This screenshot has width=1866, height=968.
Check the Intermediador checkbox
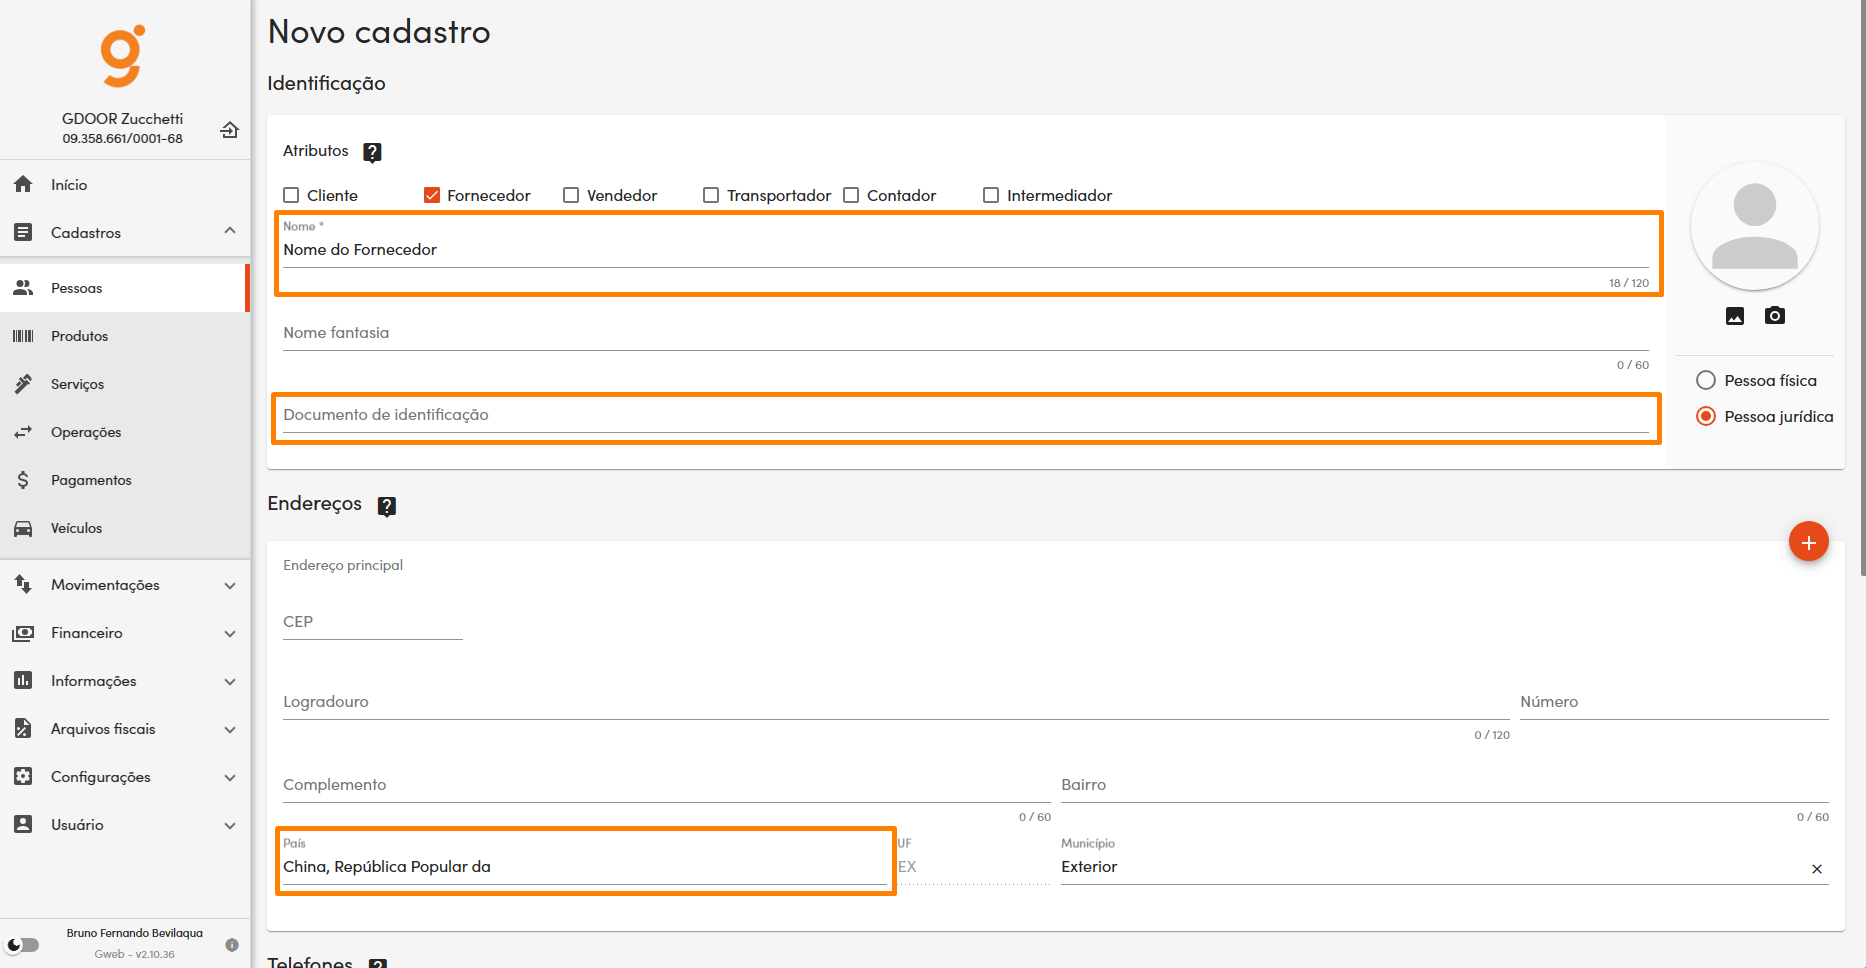991,195
